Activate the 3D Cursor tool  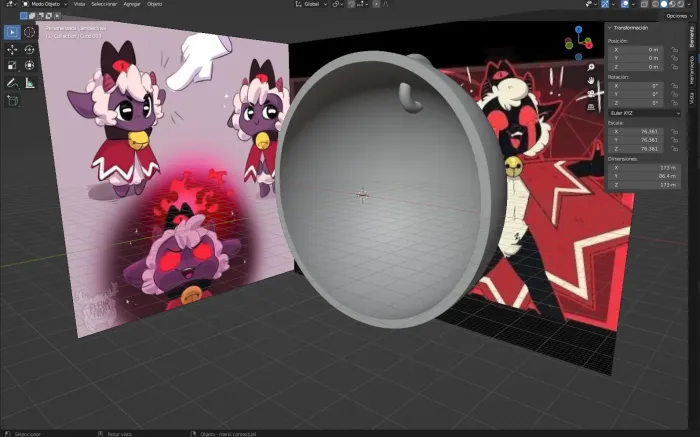(29, 32)
